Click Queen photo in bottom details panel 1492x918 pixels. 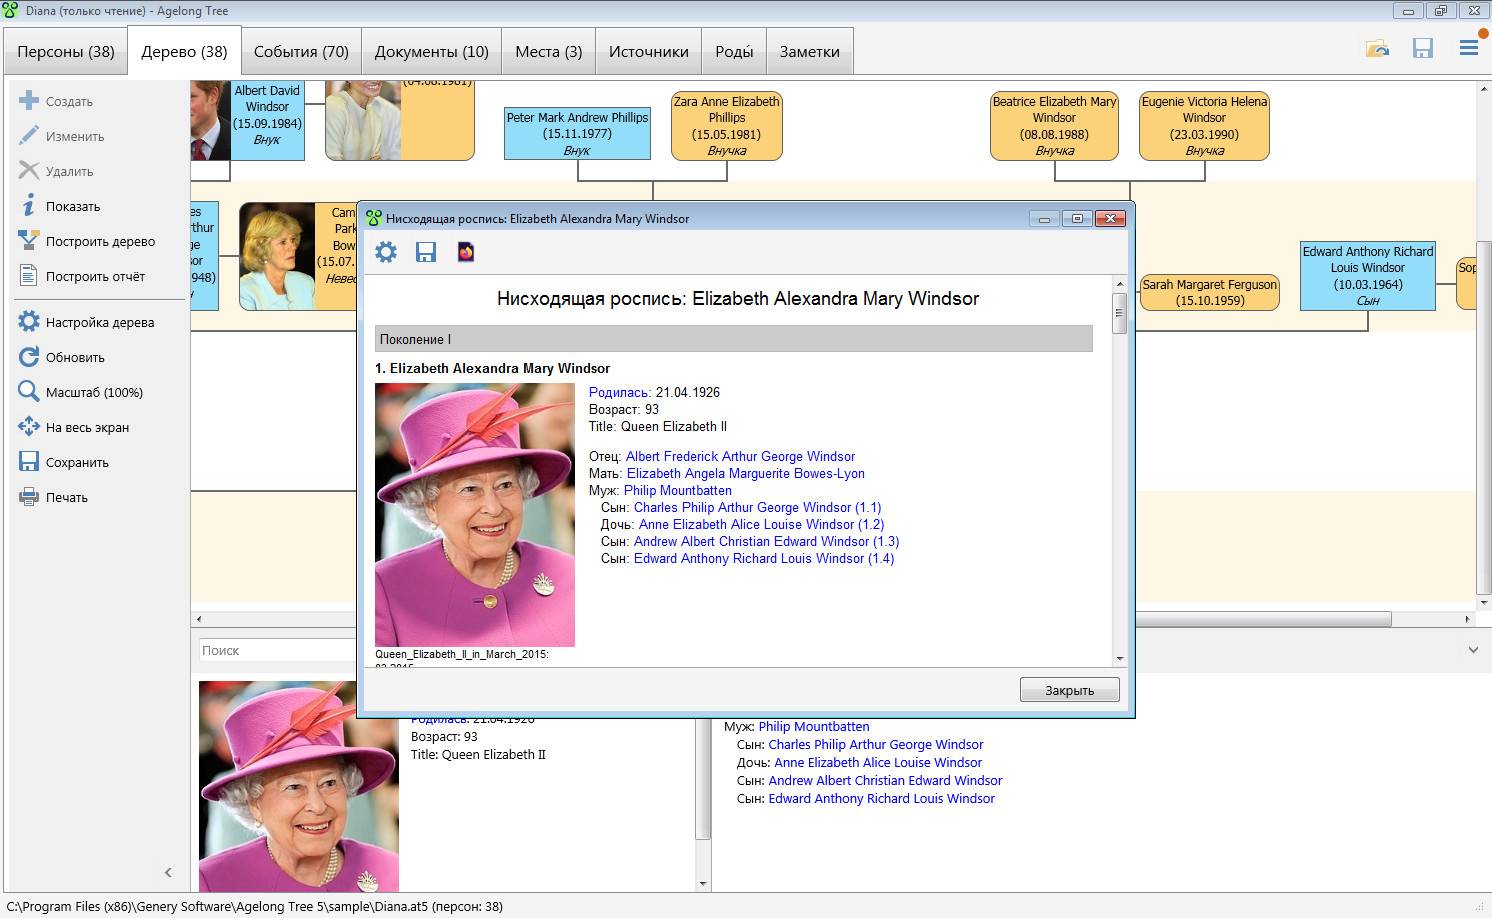point(299,786)
